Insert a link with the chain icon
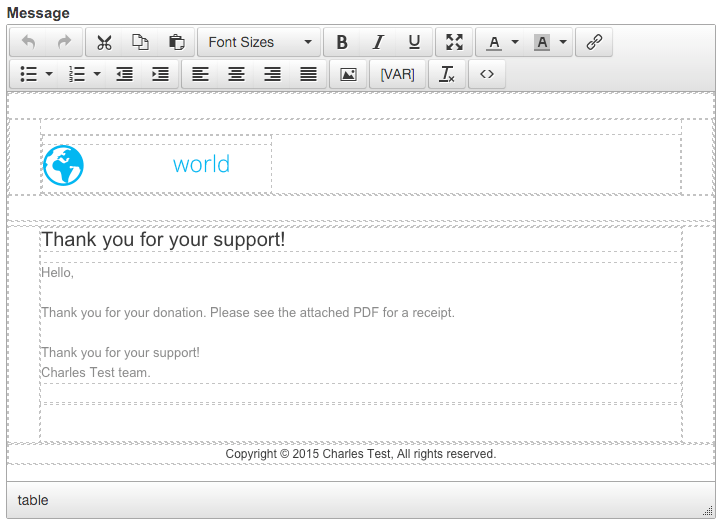This screenshot has width=720, height=525. coord(594,42)
